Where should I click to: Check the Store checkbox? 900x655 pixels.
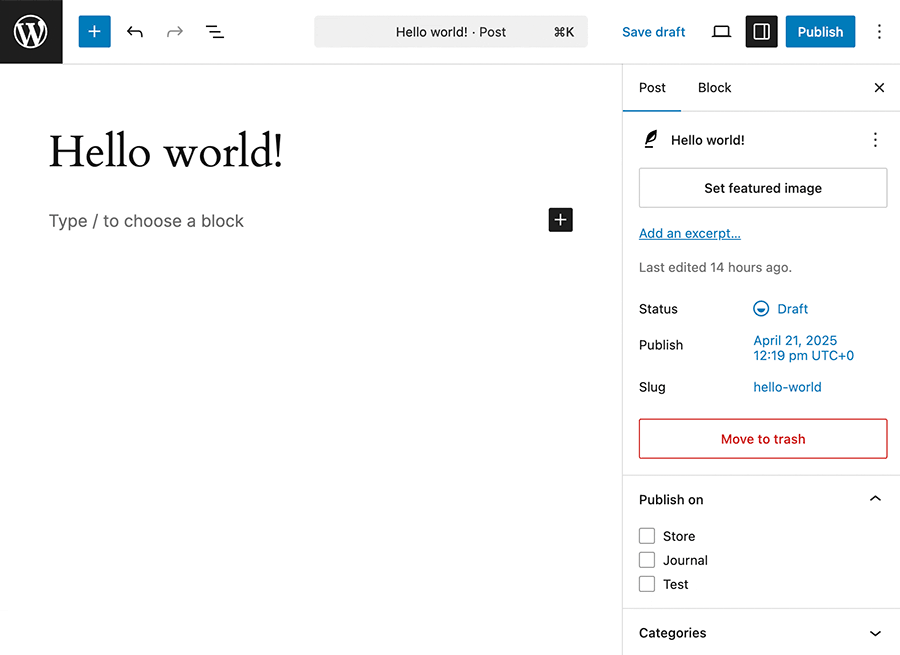tap(647, 536)
